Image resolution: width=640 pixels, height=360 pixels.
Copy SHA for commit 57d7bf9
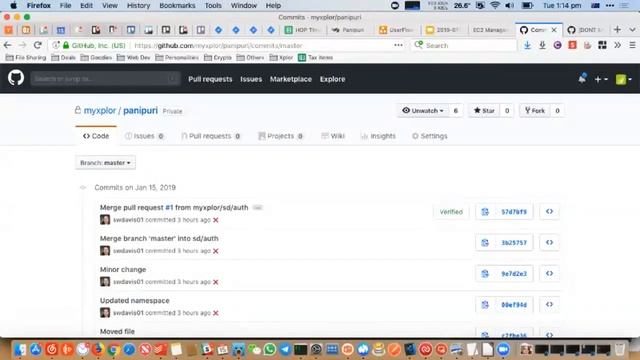tap(485, 212)
